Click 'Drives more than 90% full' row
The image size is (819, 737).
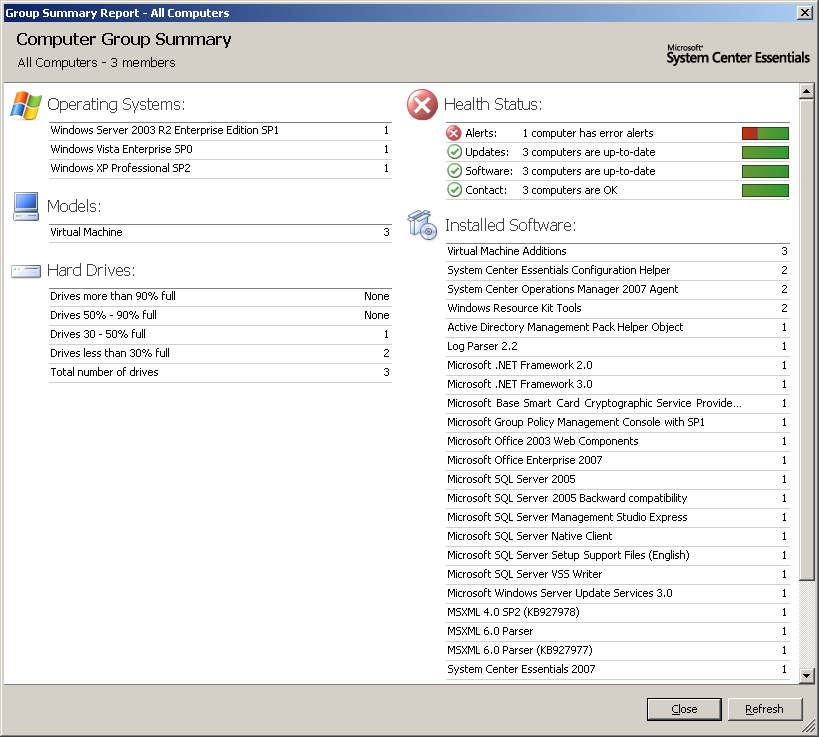point(220,296)
